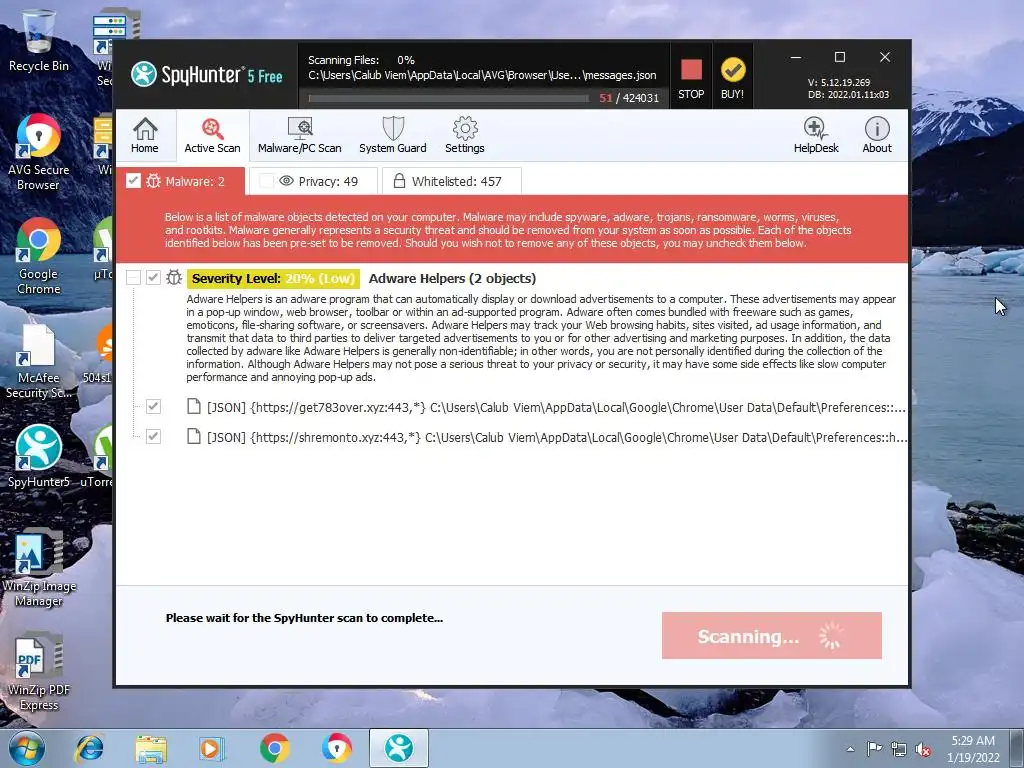Image resolution: width=1024 pixels, height=768 pixels.
Task: Open the Windows Start menu
Action: [x=27, y=748]
